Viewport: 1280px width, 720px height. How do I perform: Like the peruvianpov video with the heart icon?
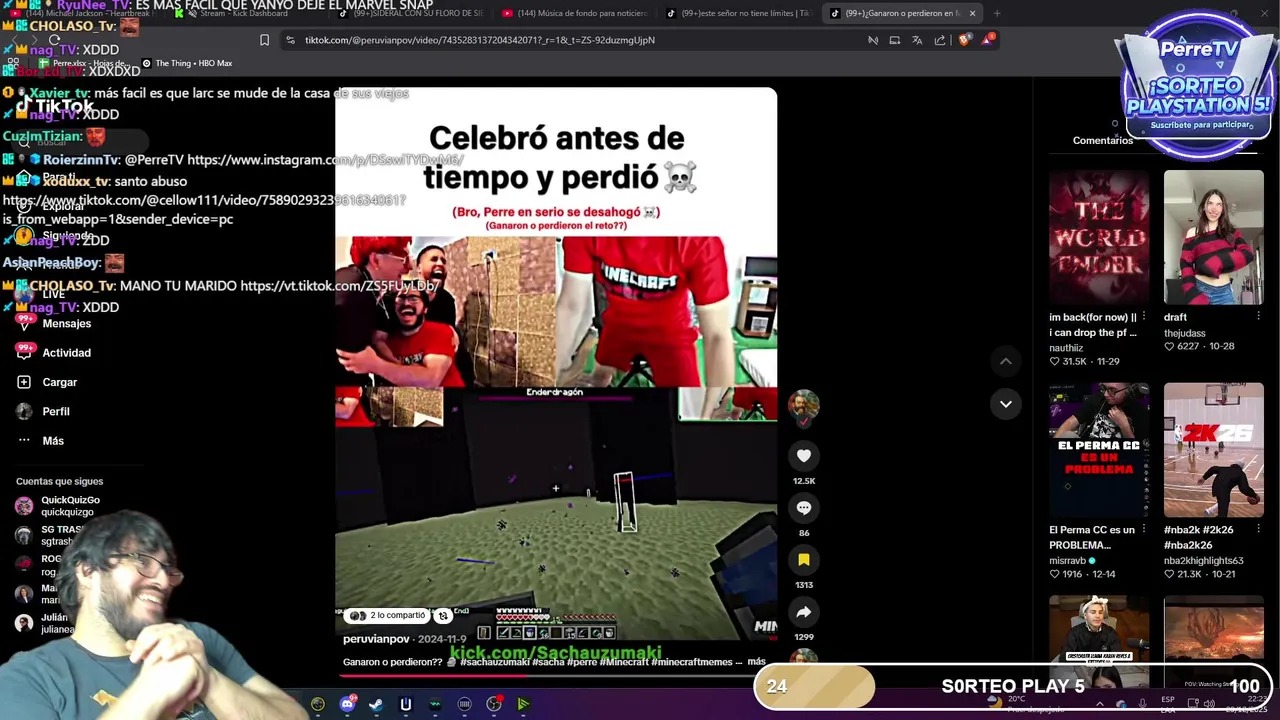tap(804, 456)
